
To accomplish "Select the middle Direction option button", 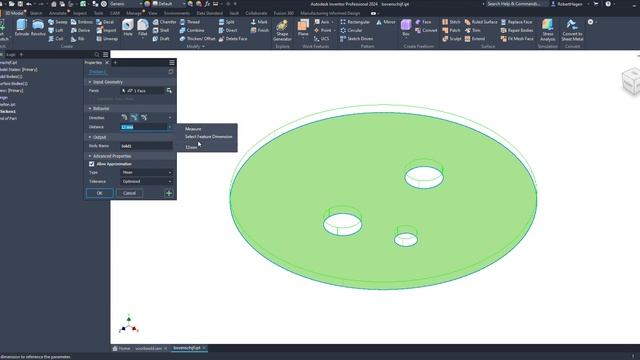I will click(x=134, y=118).
